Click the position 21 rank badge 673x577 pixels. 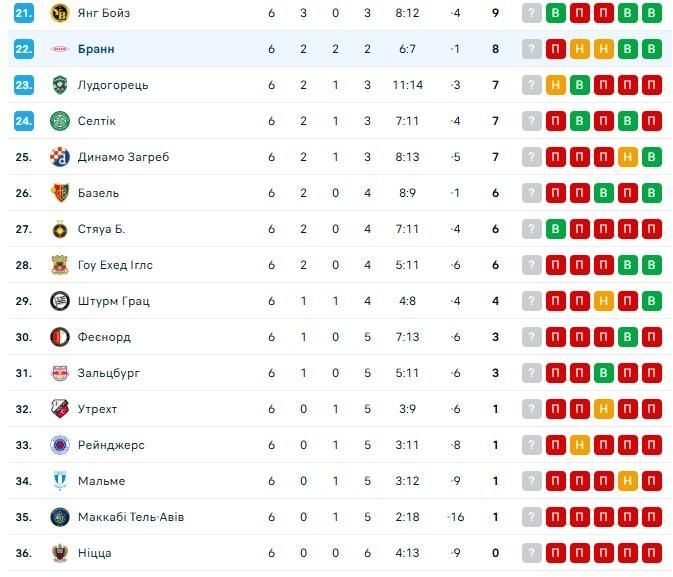click(24, 13)
